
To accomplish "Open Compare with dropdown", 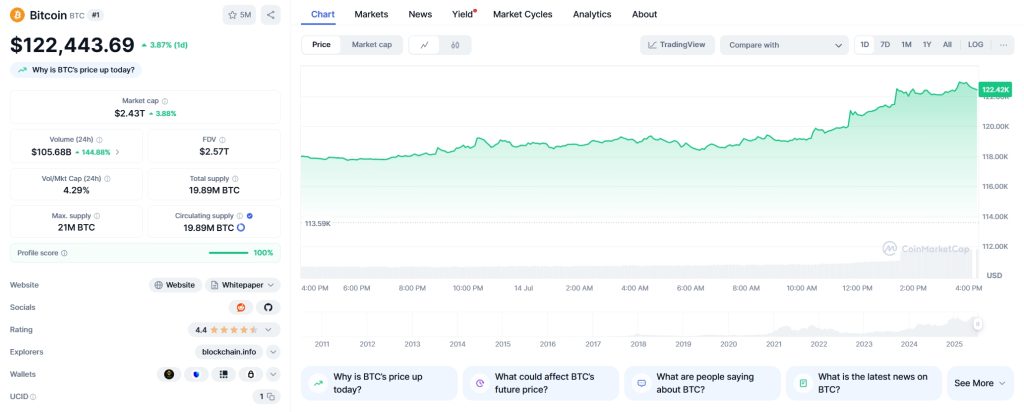I will coord(784,45).
